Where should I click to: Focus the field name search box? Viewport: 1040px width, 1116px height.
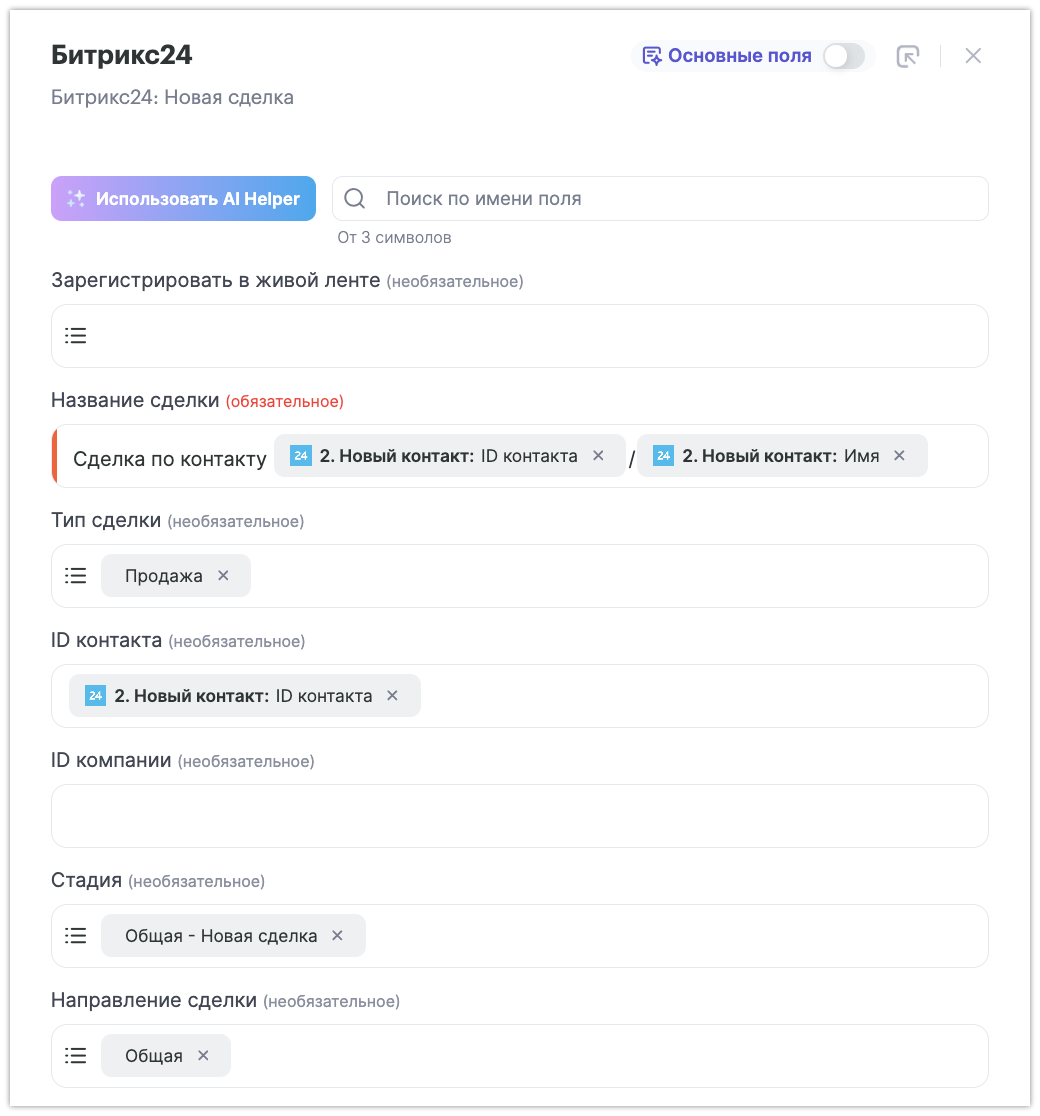(x=680, y=199)
